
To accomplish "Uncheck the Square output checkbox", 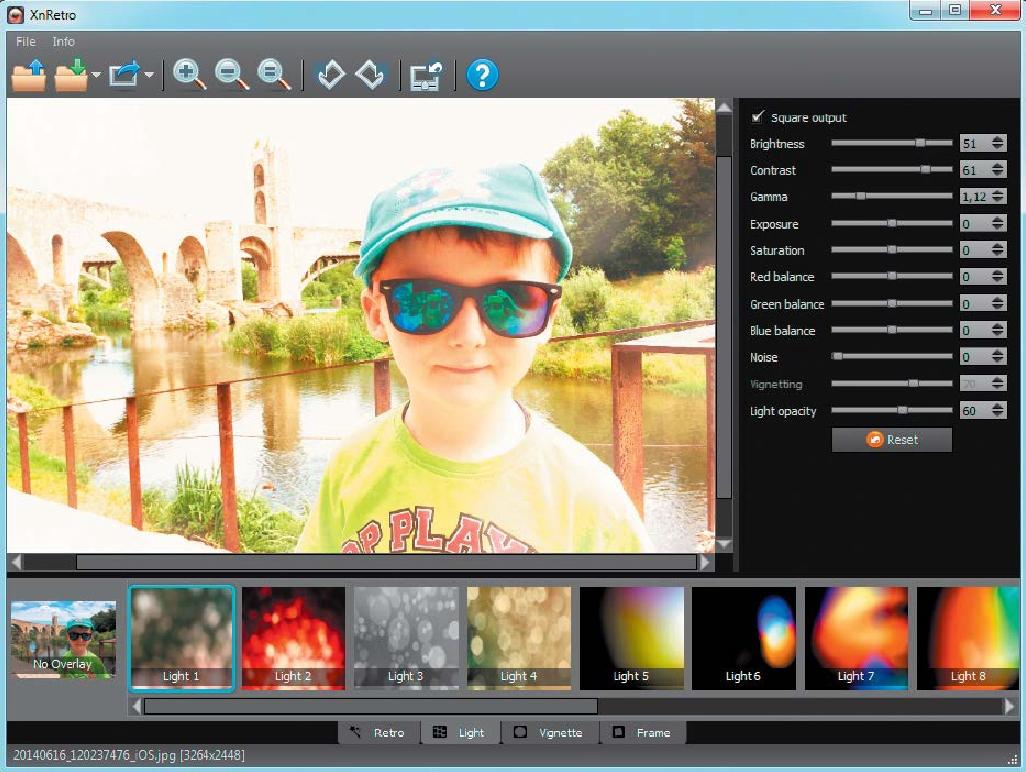I will click(x=758, y=117).
